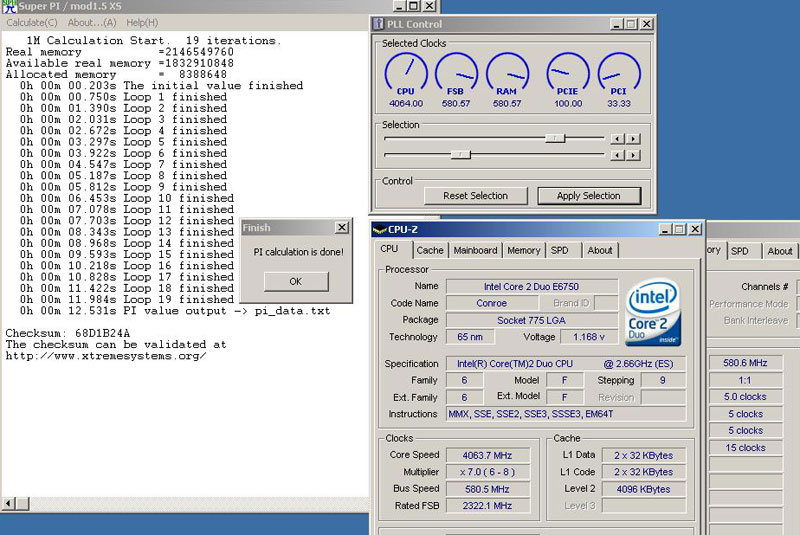This screenshot has height=535, width=800.
Task: Click the left arrow beside the lower slider
Action: (617, 155)
